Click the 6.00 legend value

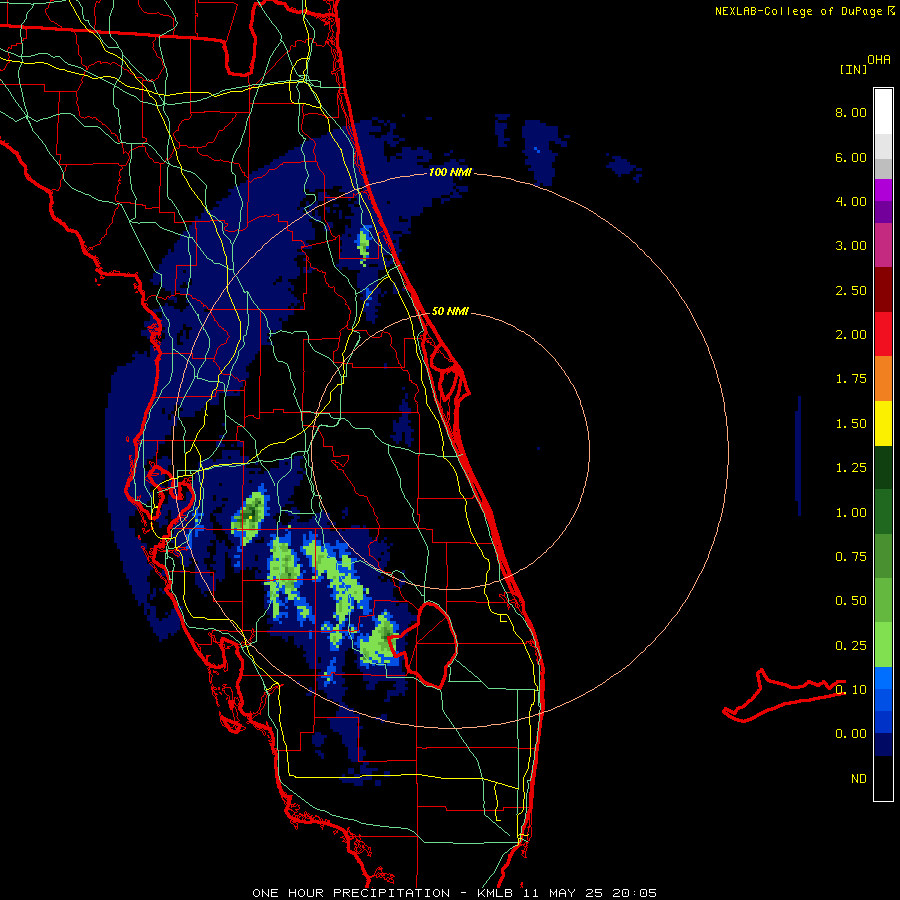coord(851,157)
